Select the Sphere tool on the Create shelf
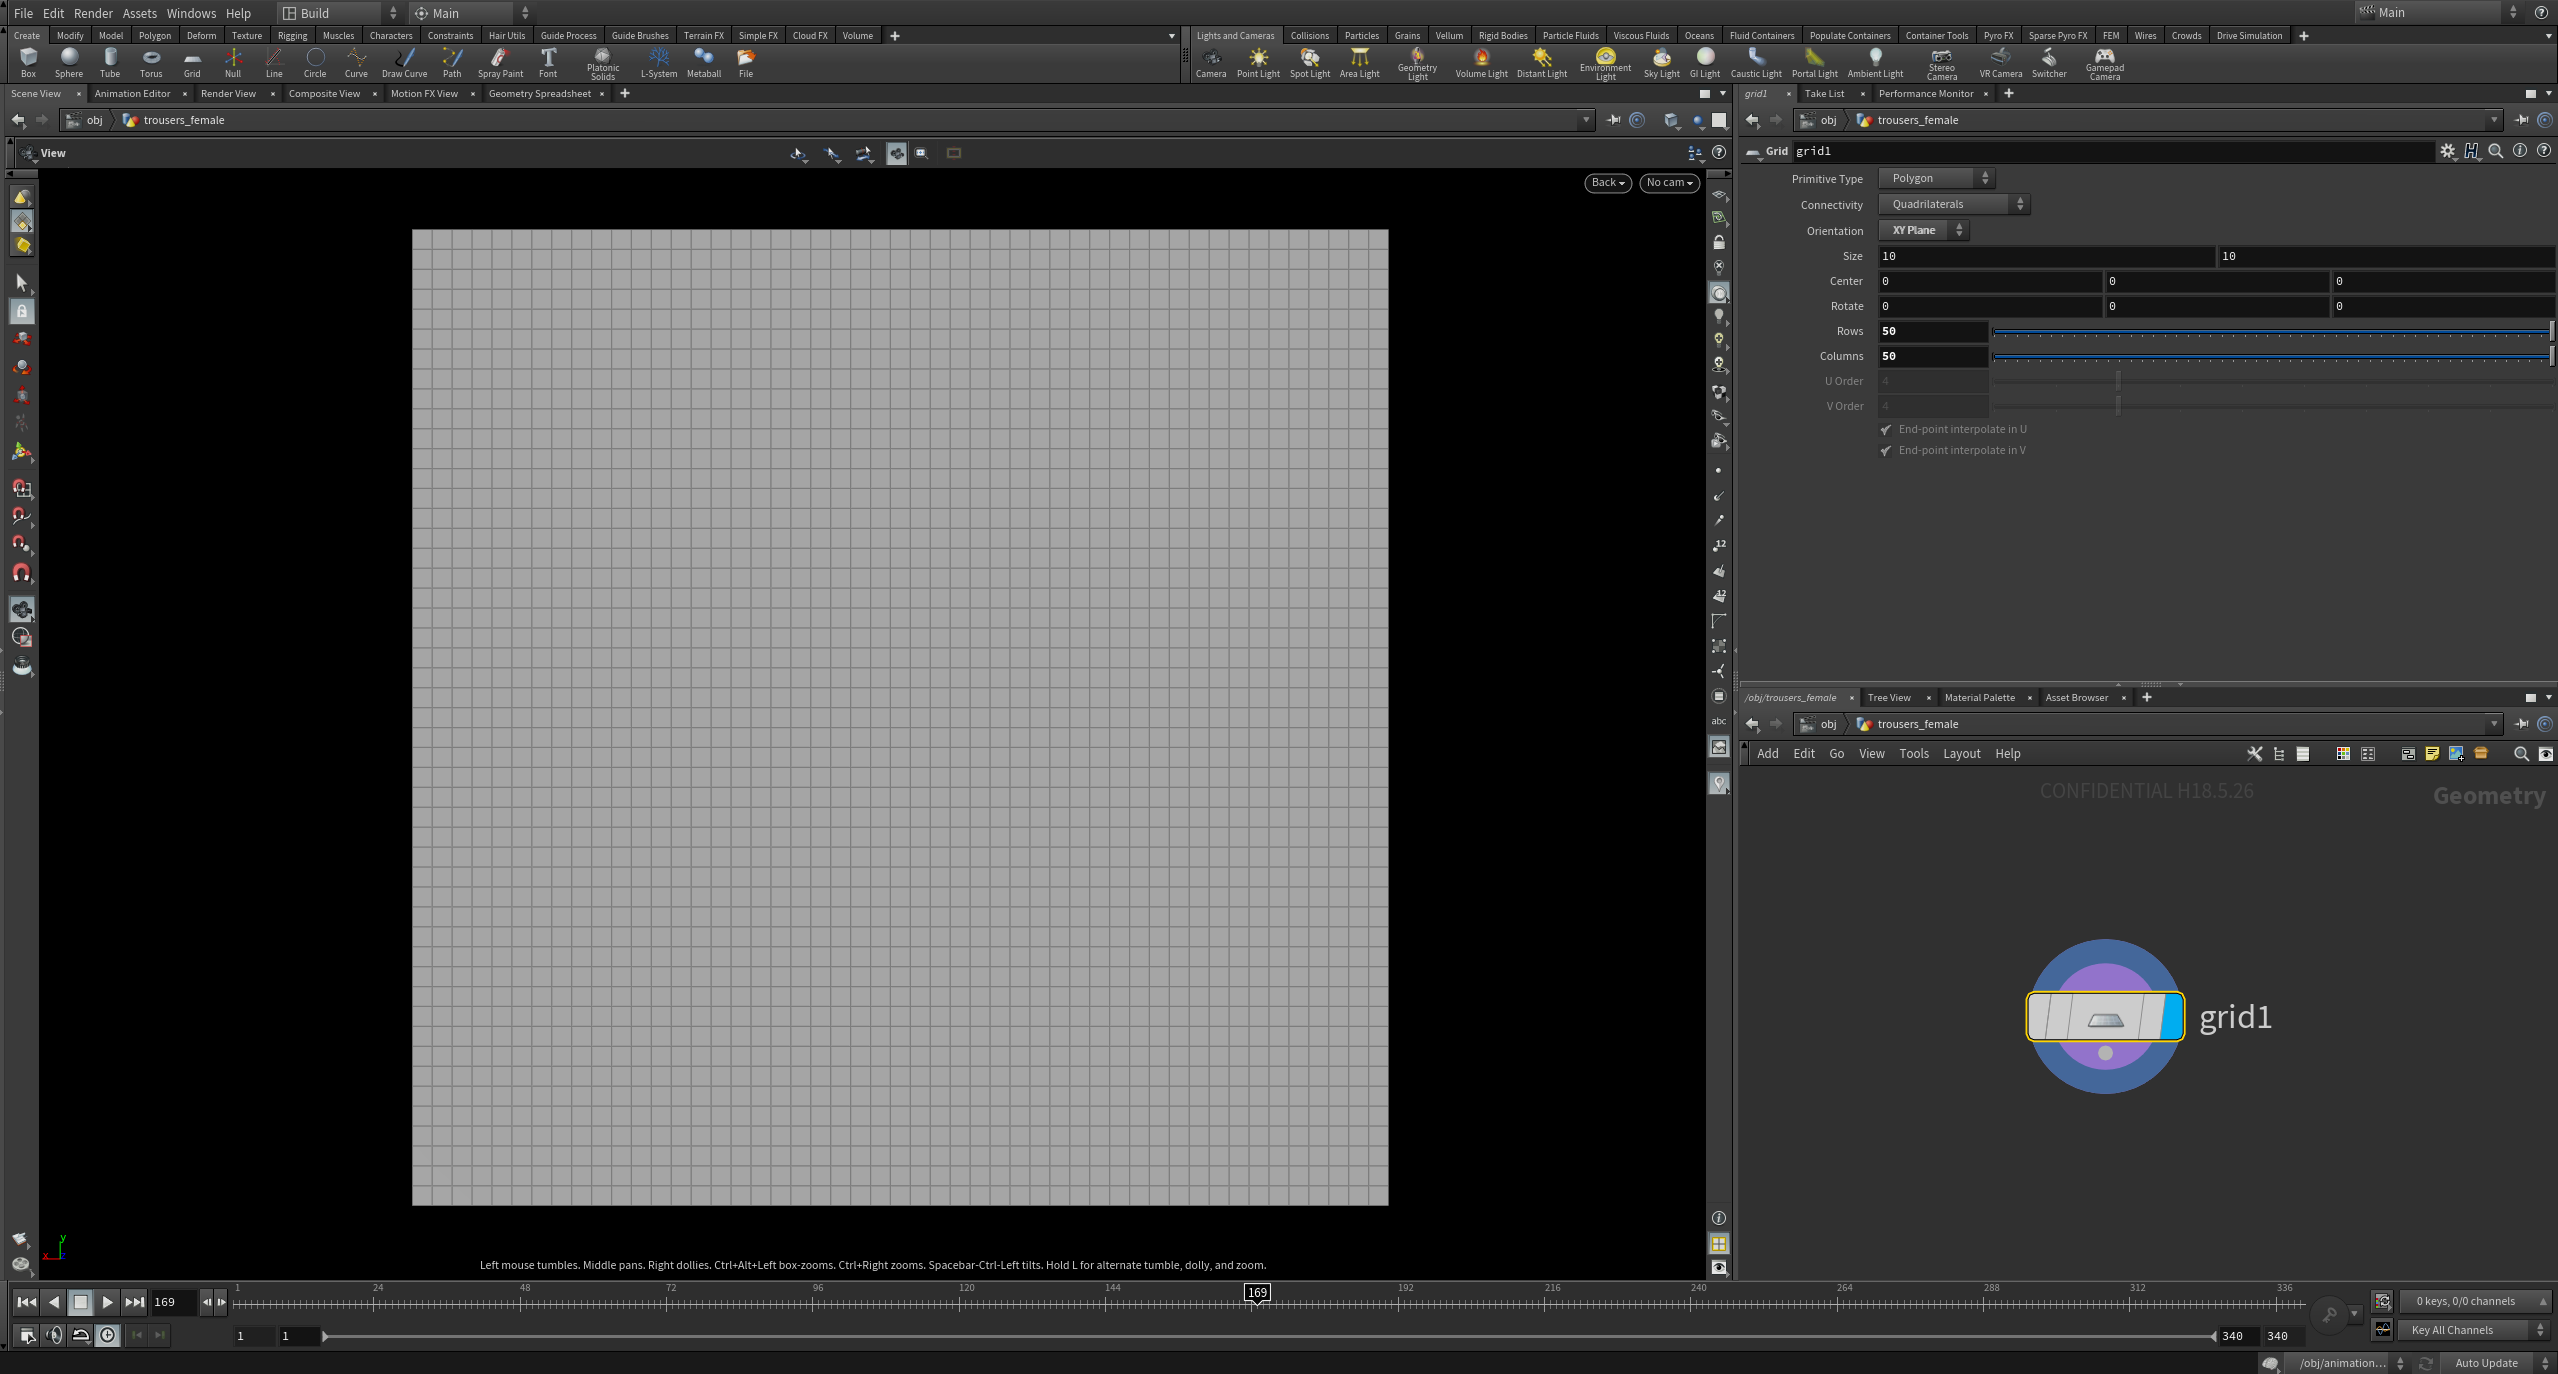2558x1374 pixels. click(x=69, y=63)
